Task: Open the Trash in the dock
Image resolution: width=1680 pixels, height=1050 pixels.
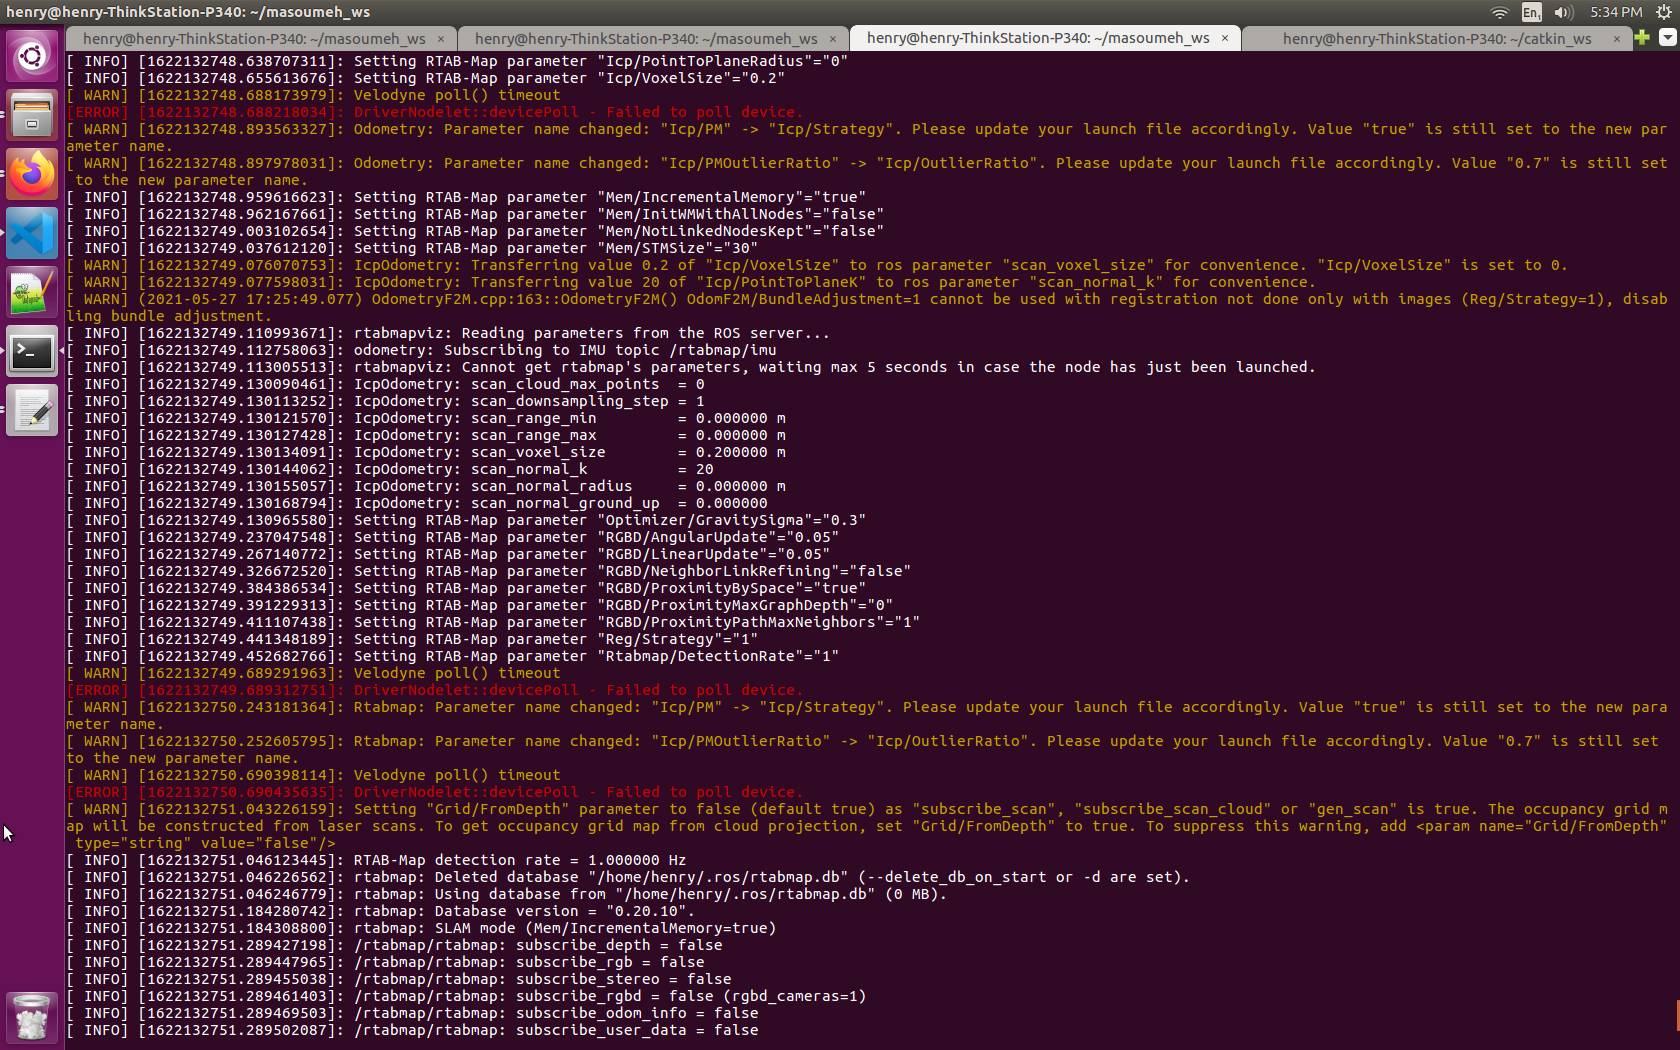Action: 32,1017
